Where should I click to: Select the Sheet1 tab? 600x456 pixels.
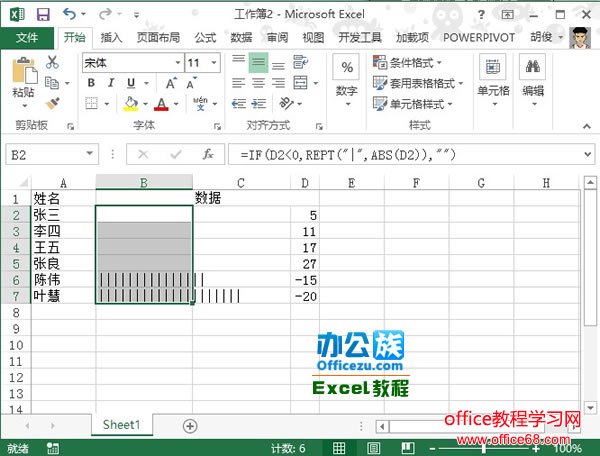pyautogui.click(x=122, y=425)
